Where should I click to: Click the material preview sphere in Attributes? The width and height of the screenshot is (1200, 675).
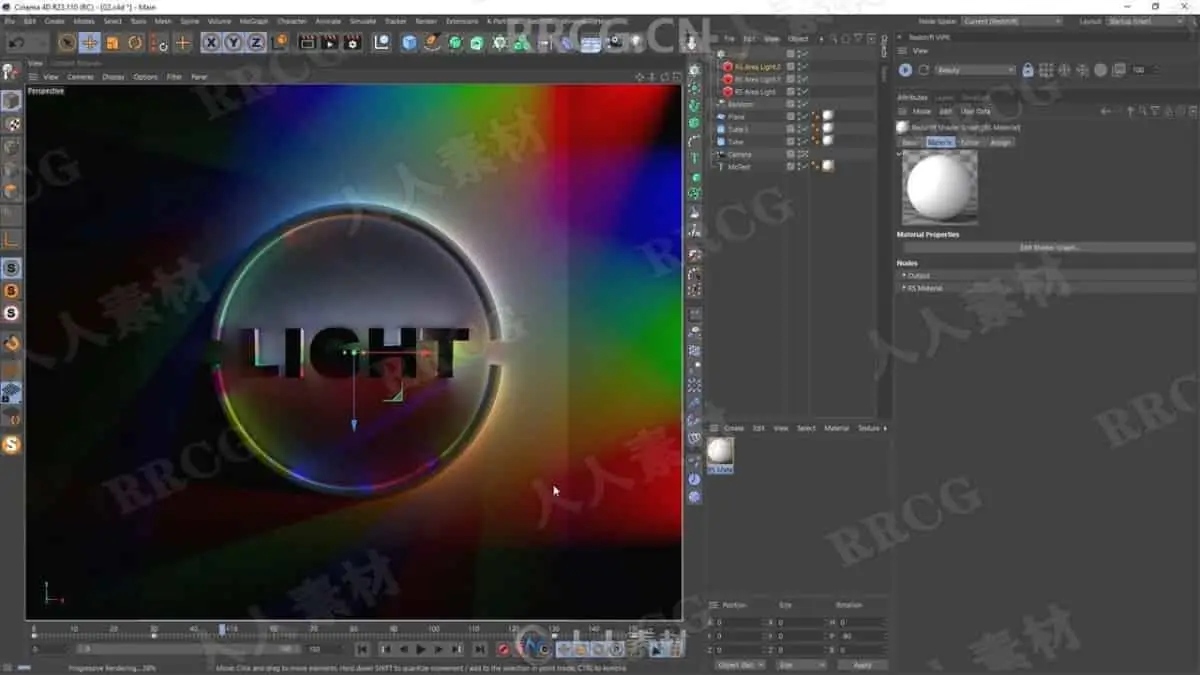(x=940, y=188)
